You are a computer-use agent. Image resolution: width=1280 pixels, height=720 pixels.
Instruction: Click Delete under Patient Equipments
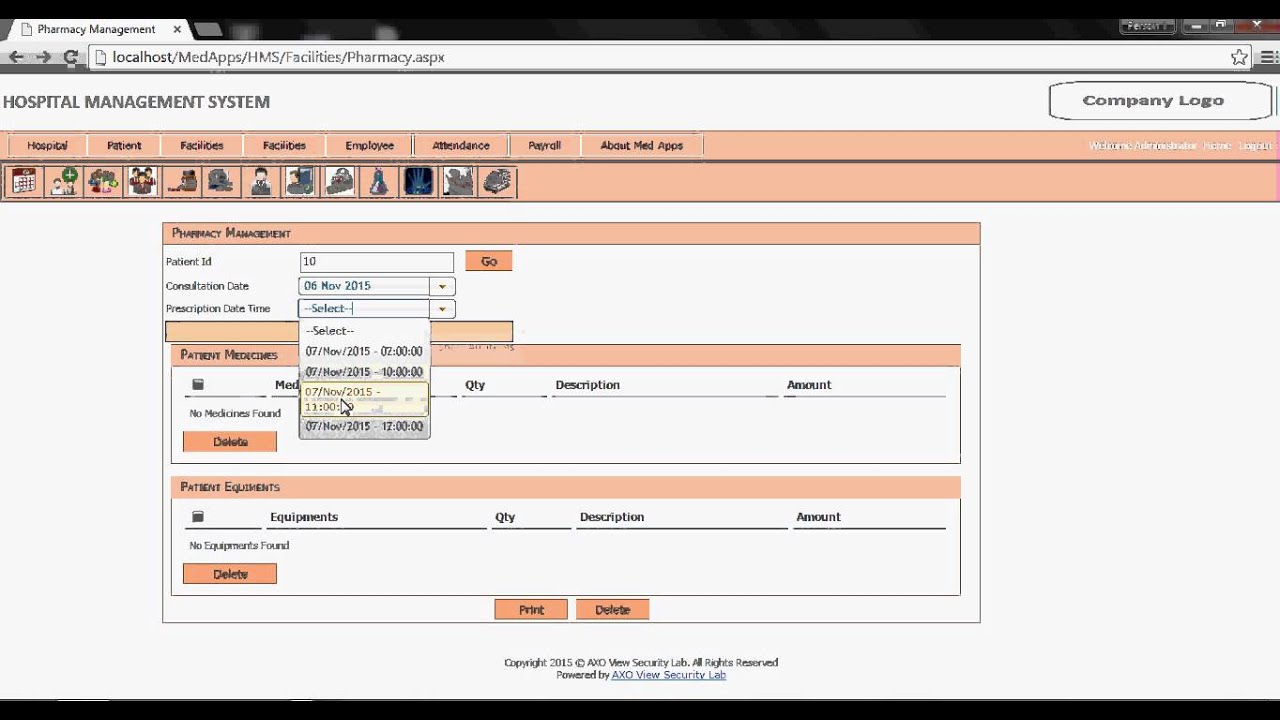point(230,574)
